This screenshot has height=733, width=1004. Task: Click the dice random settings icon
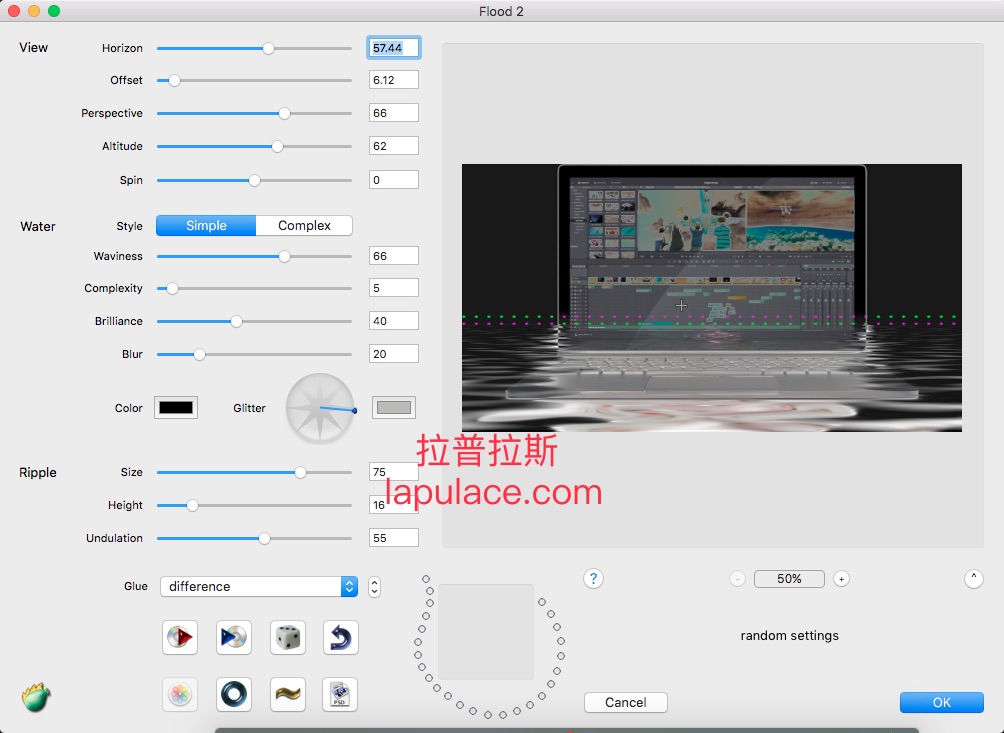click(287, 637)
